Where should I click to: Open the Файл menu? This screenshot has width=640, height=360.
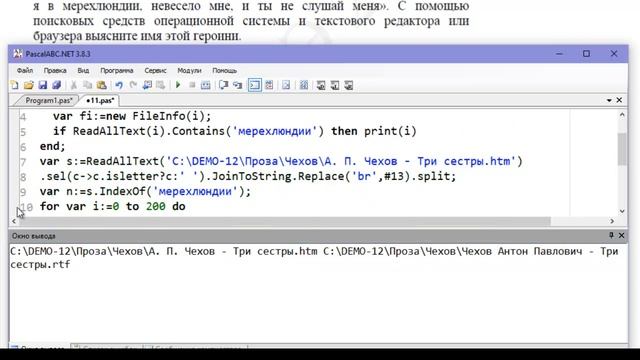[x=25, y=70]
